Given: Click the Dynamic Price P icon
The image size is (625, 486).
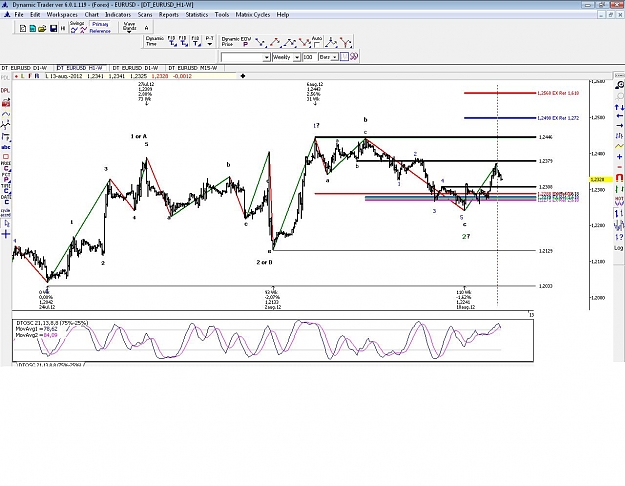Looking at the screenshot, I should click(245, 44).
